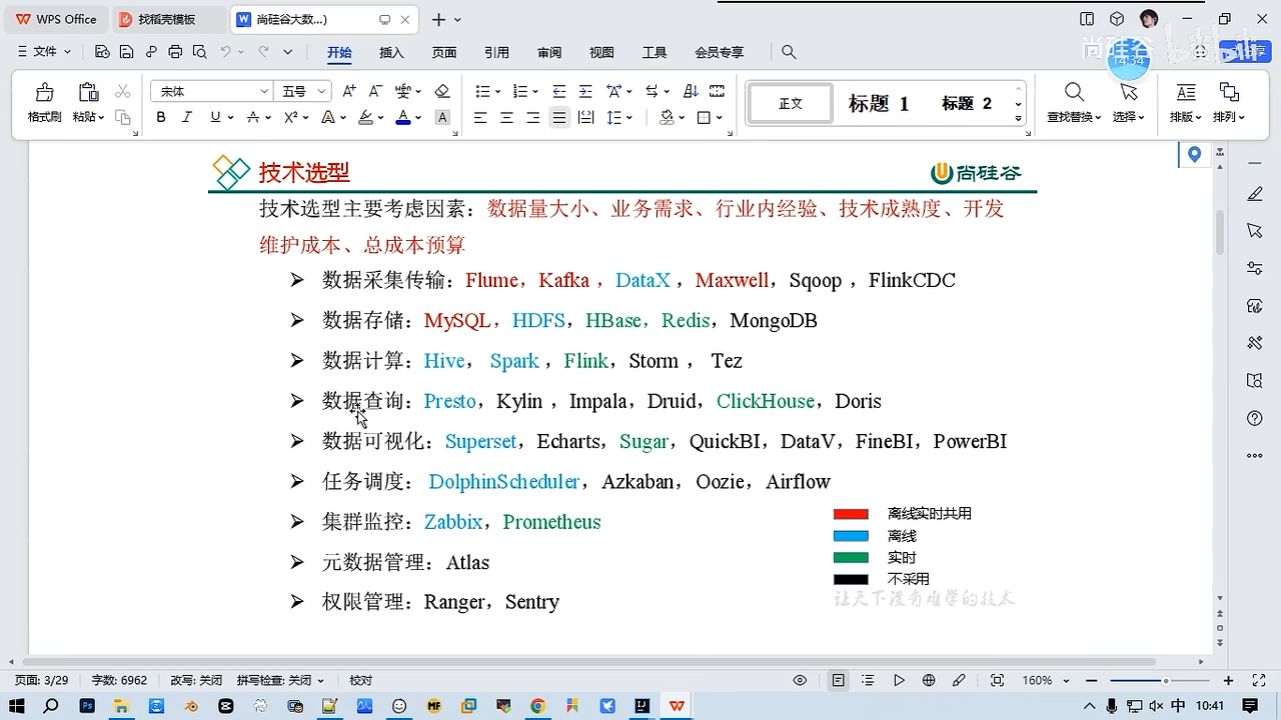This screenshot has width=1281, height=720.
Task: Apply the 标题 1 heading style
Action: 879,103
